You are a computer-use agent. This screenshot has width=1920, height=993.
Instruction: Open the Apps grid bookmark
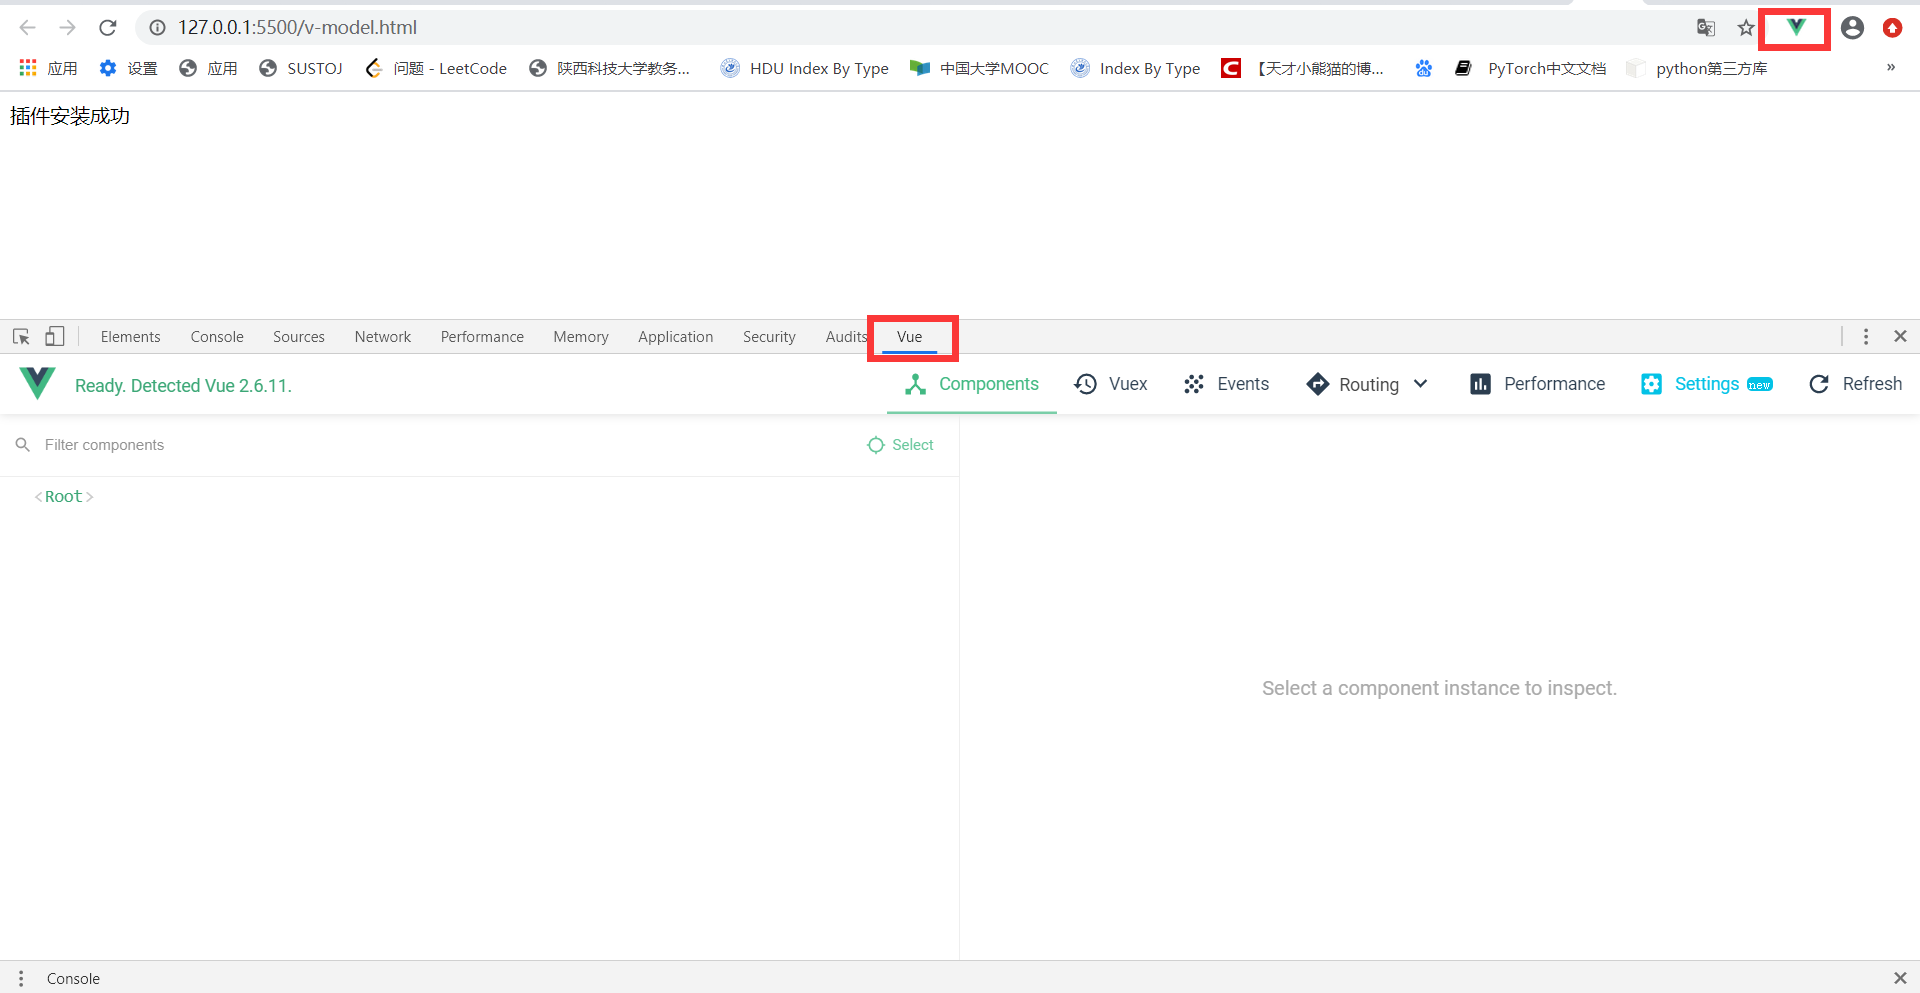coord(48,68)
